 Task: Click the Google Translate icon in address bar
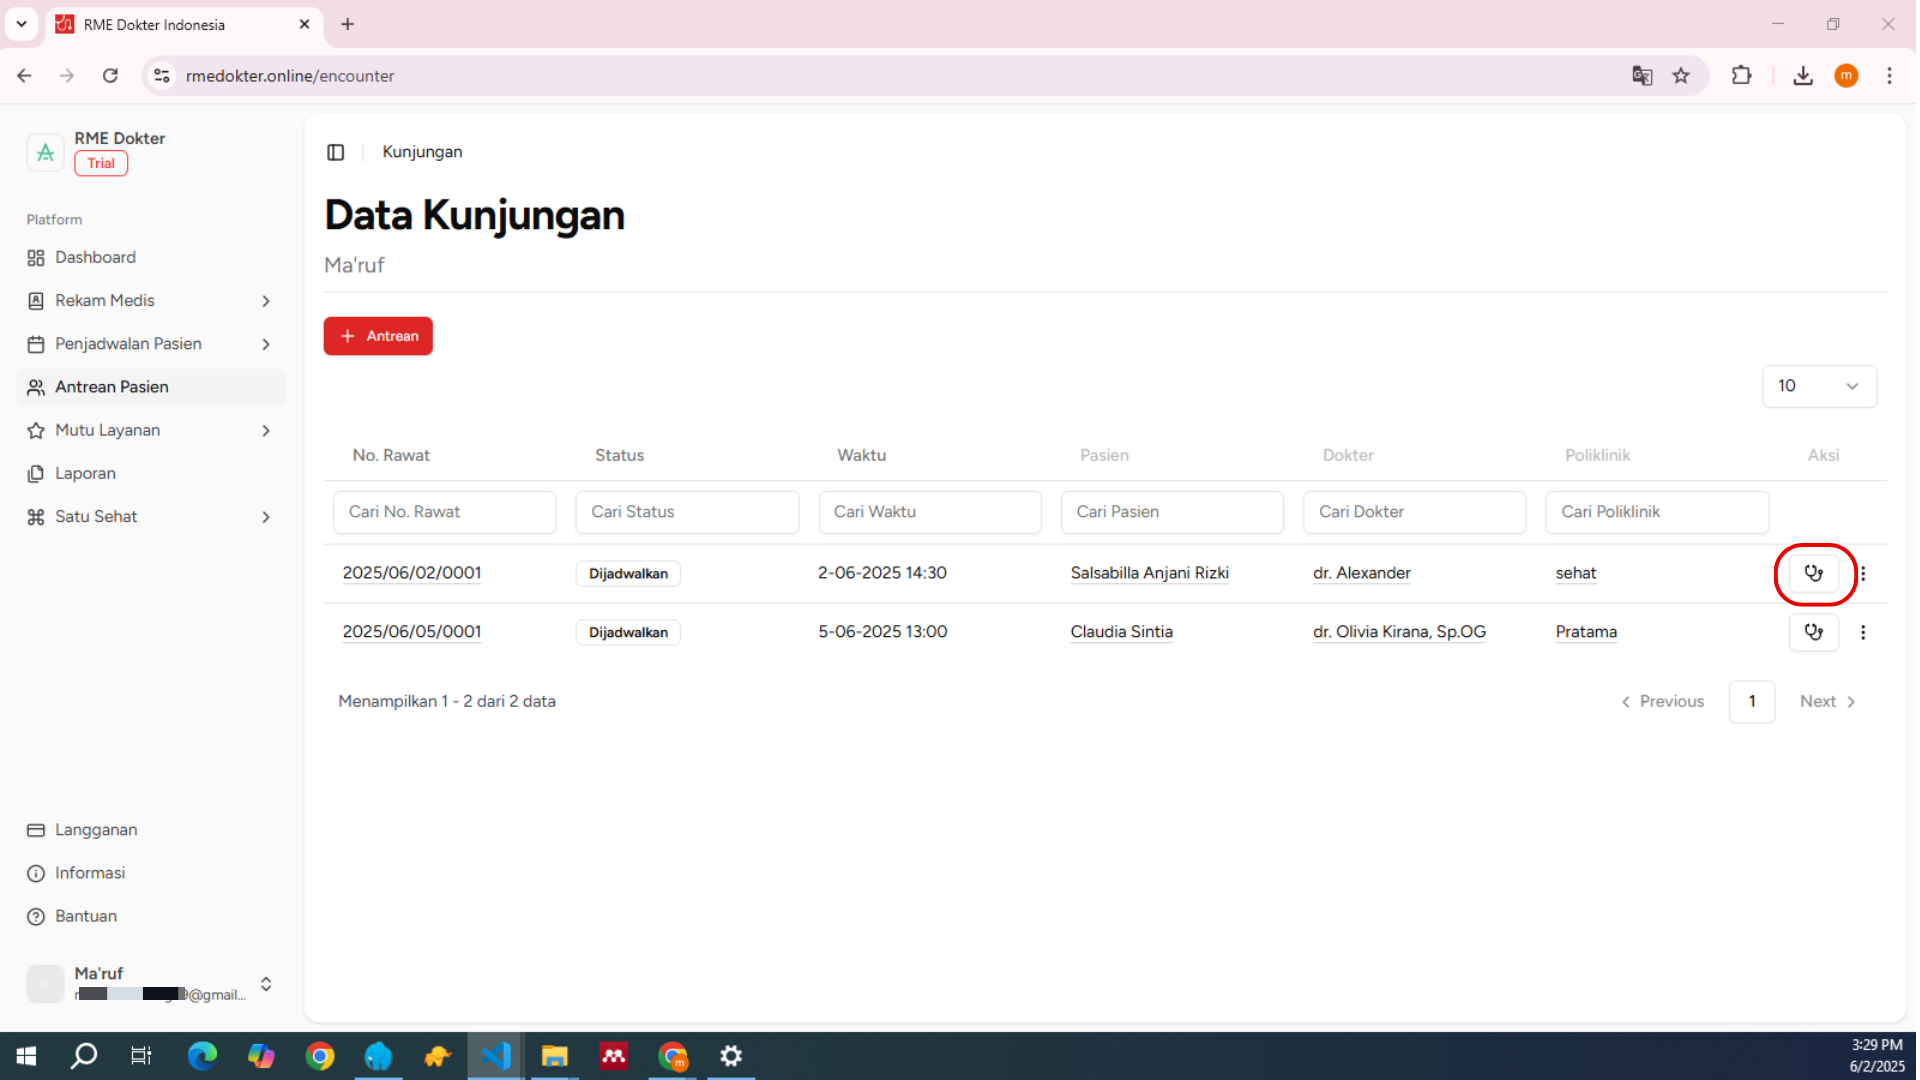tap(1641, 76)
